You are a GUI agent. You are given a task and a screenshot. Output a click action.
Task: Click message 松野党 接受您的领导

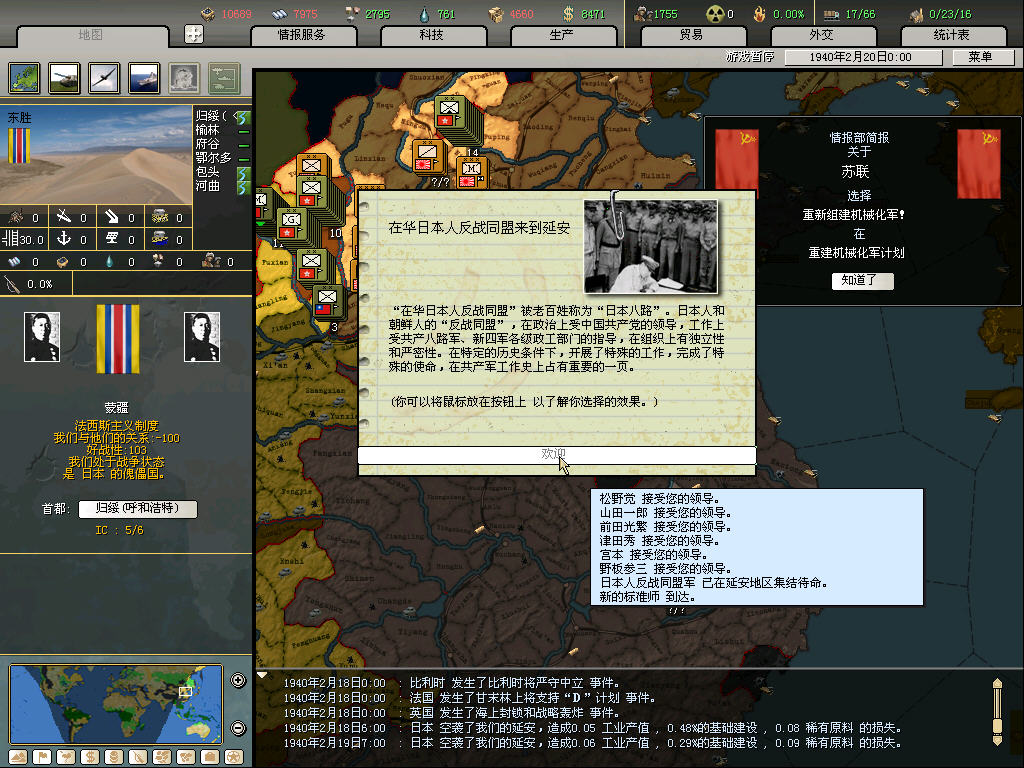tap(660, 498)
